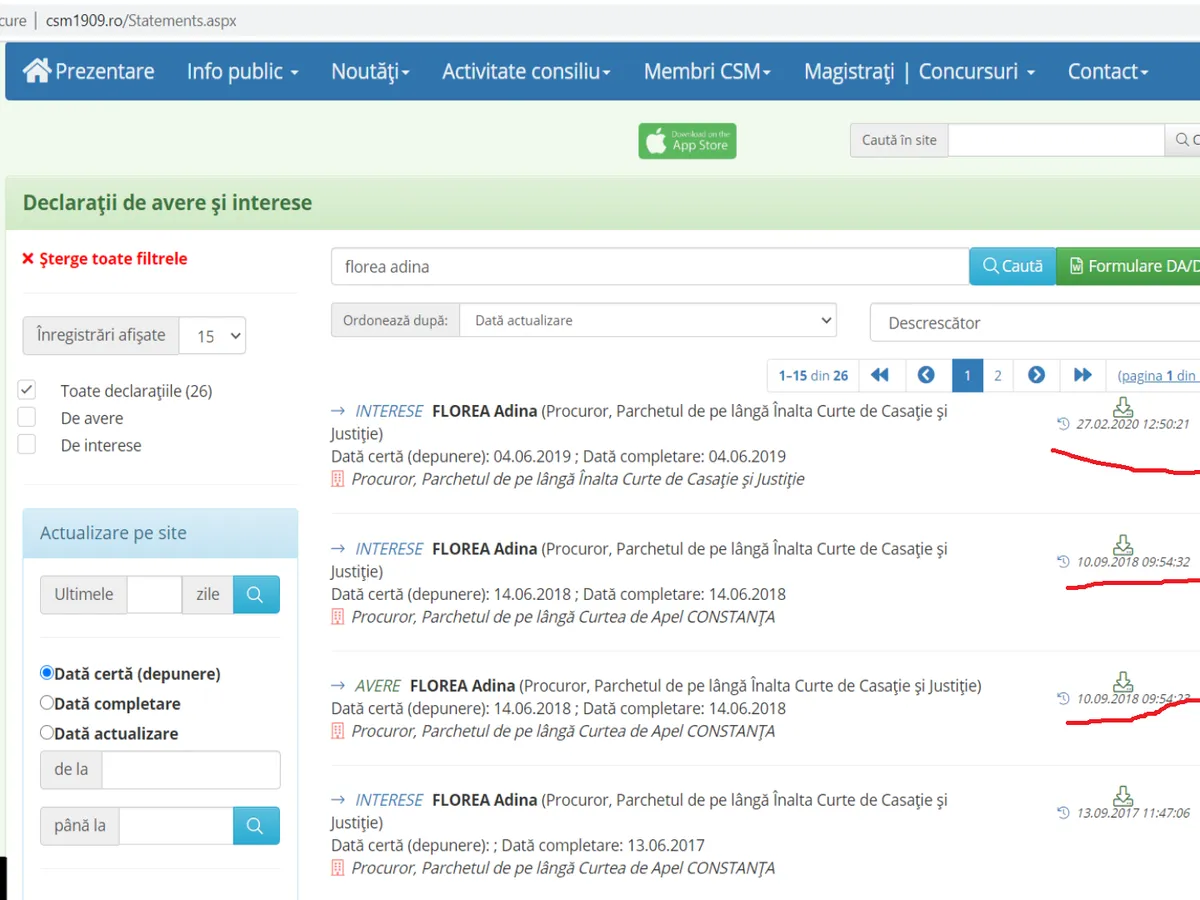This screenshot has width=1200, height=900.
Task: Open the App Store download badge
Action: click(x=687, y=141)
